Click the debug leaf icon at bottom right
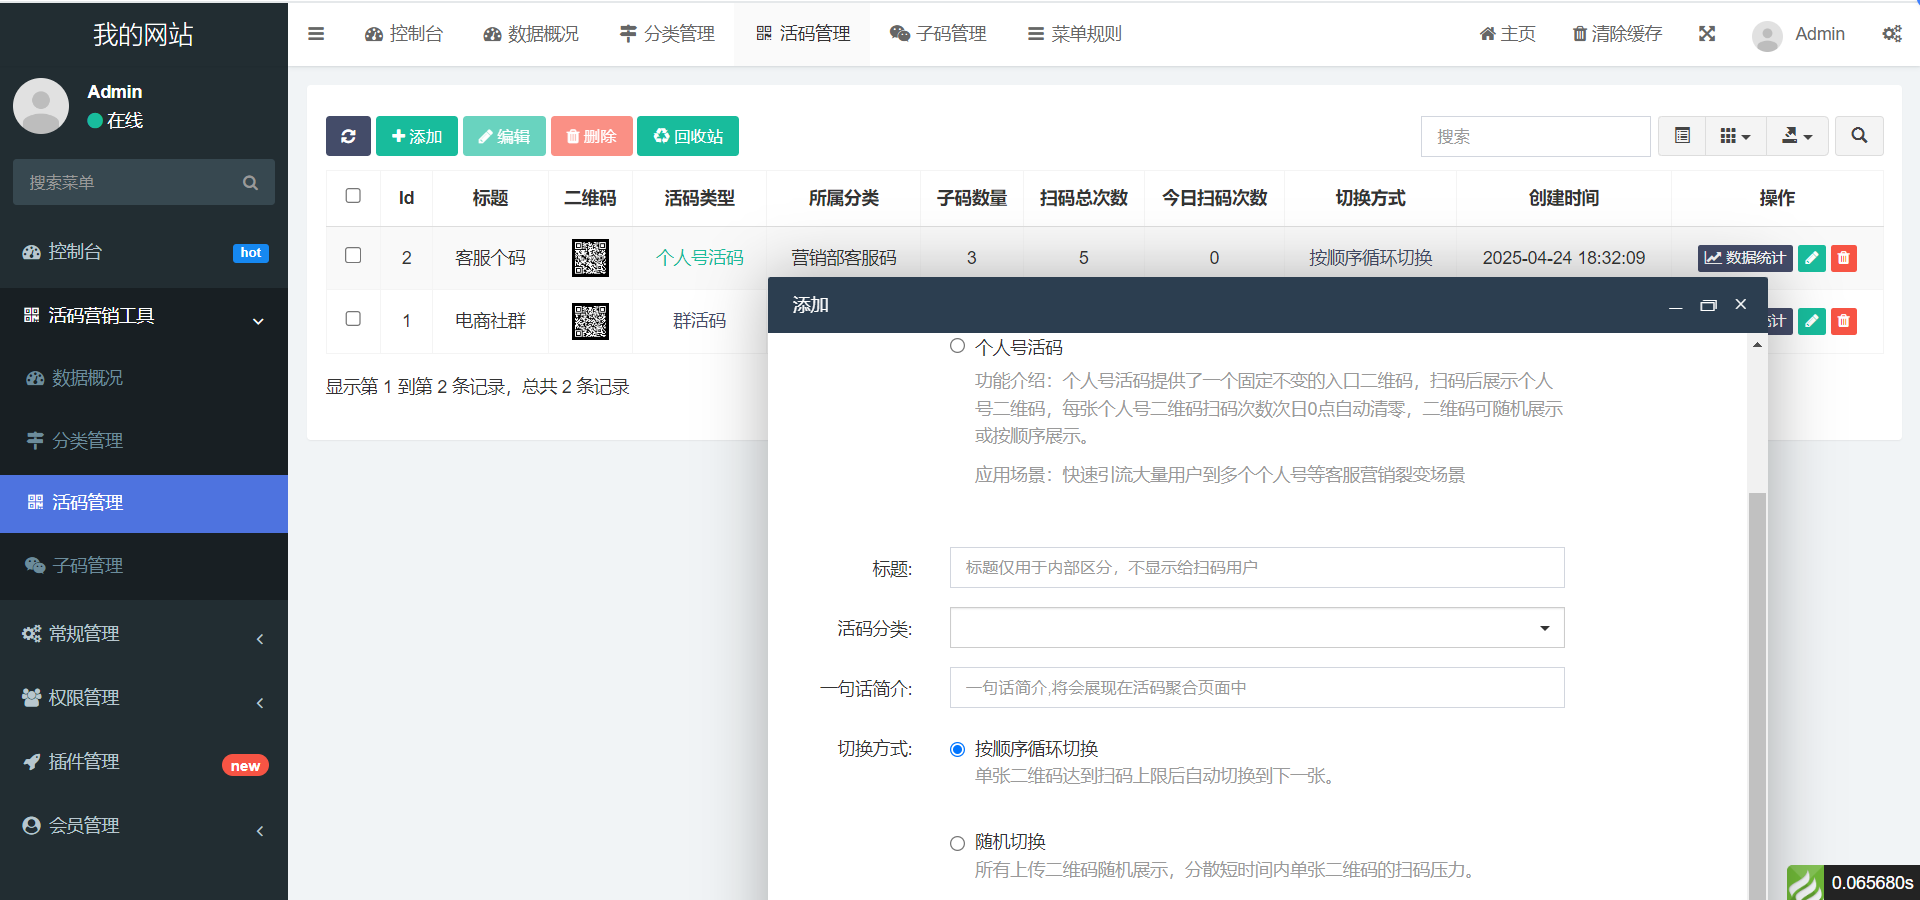Image resolution: width=1920 pixels, height=900 pixels. 1805,883
